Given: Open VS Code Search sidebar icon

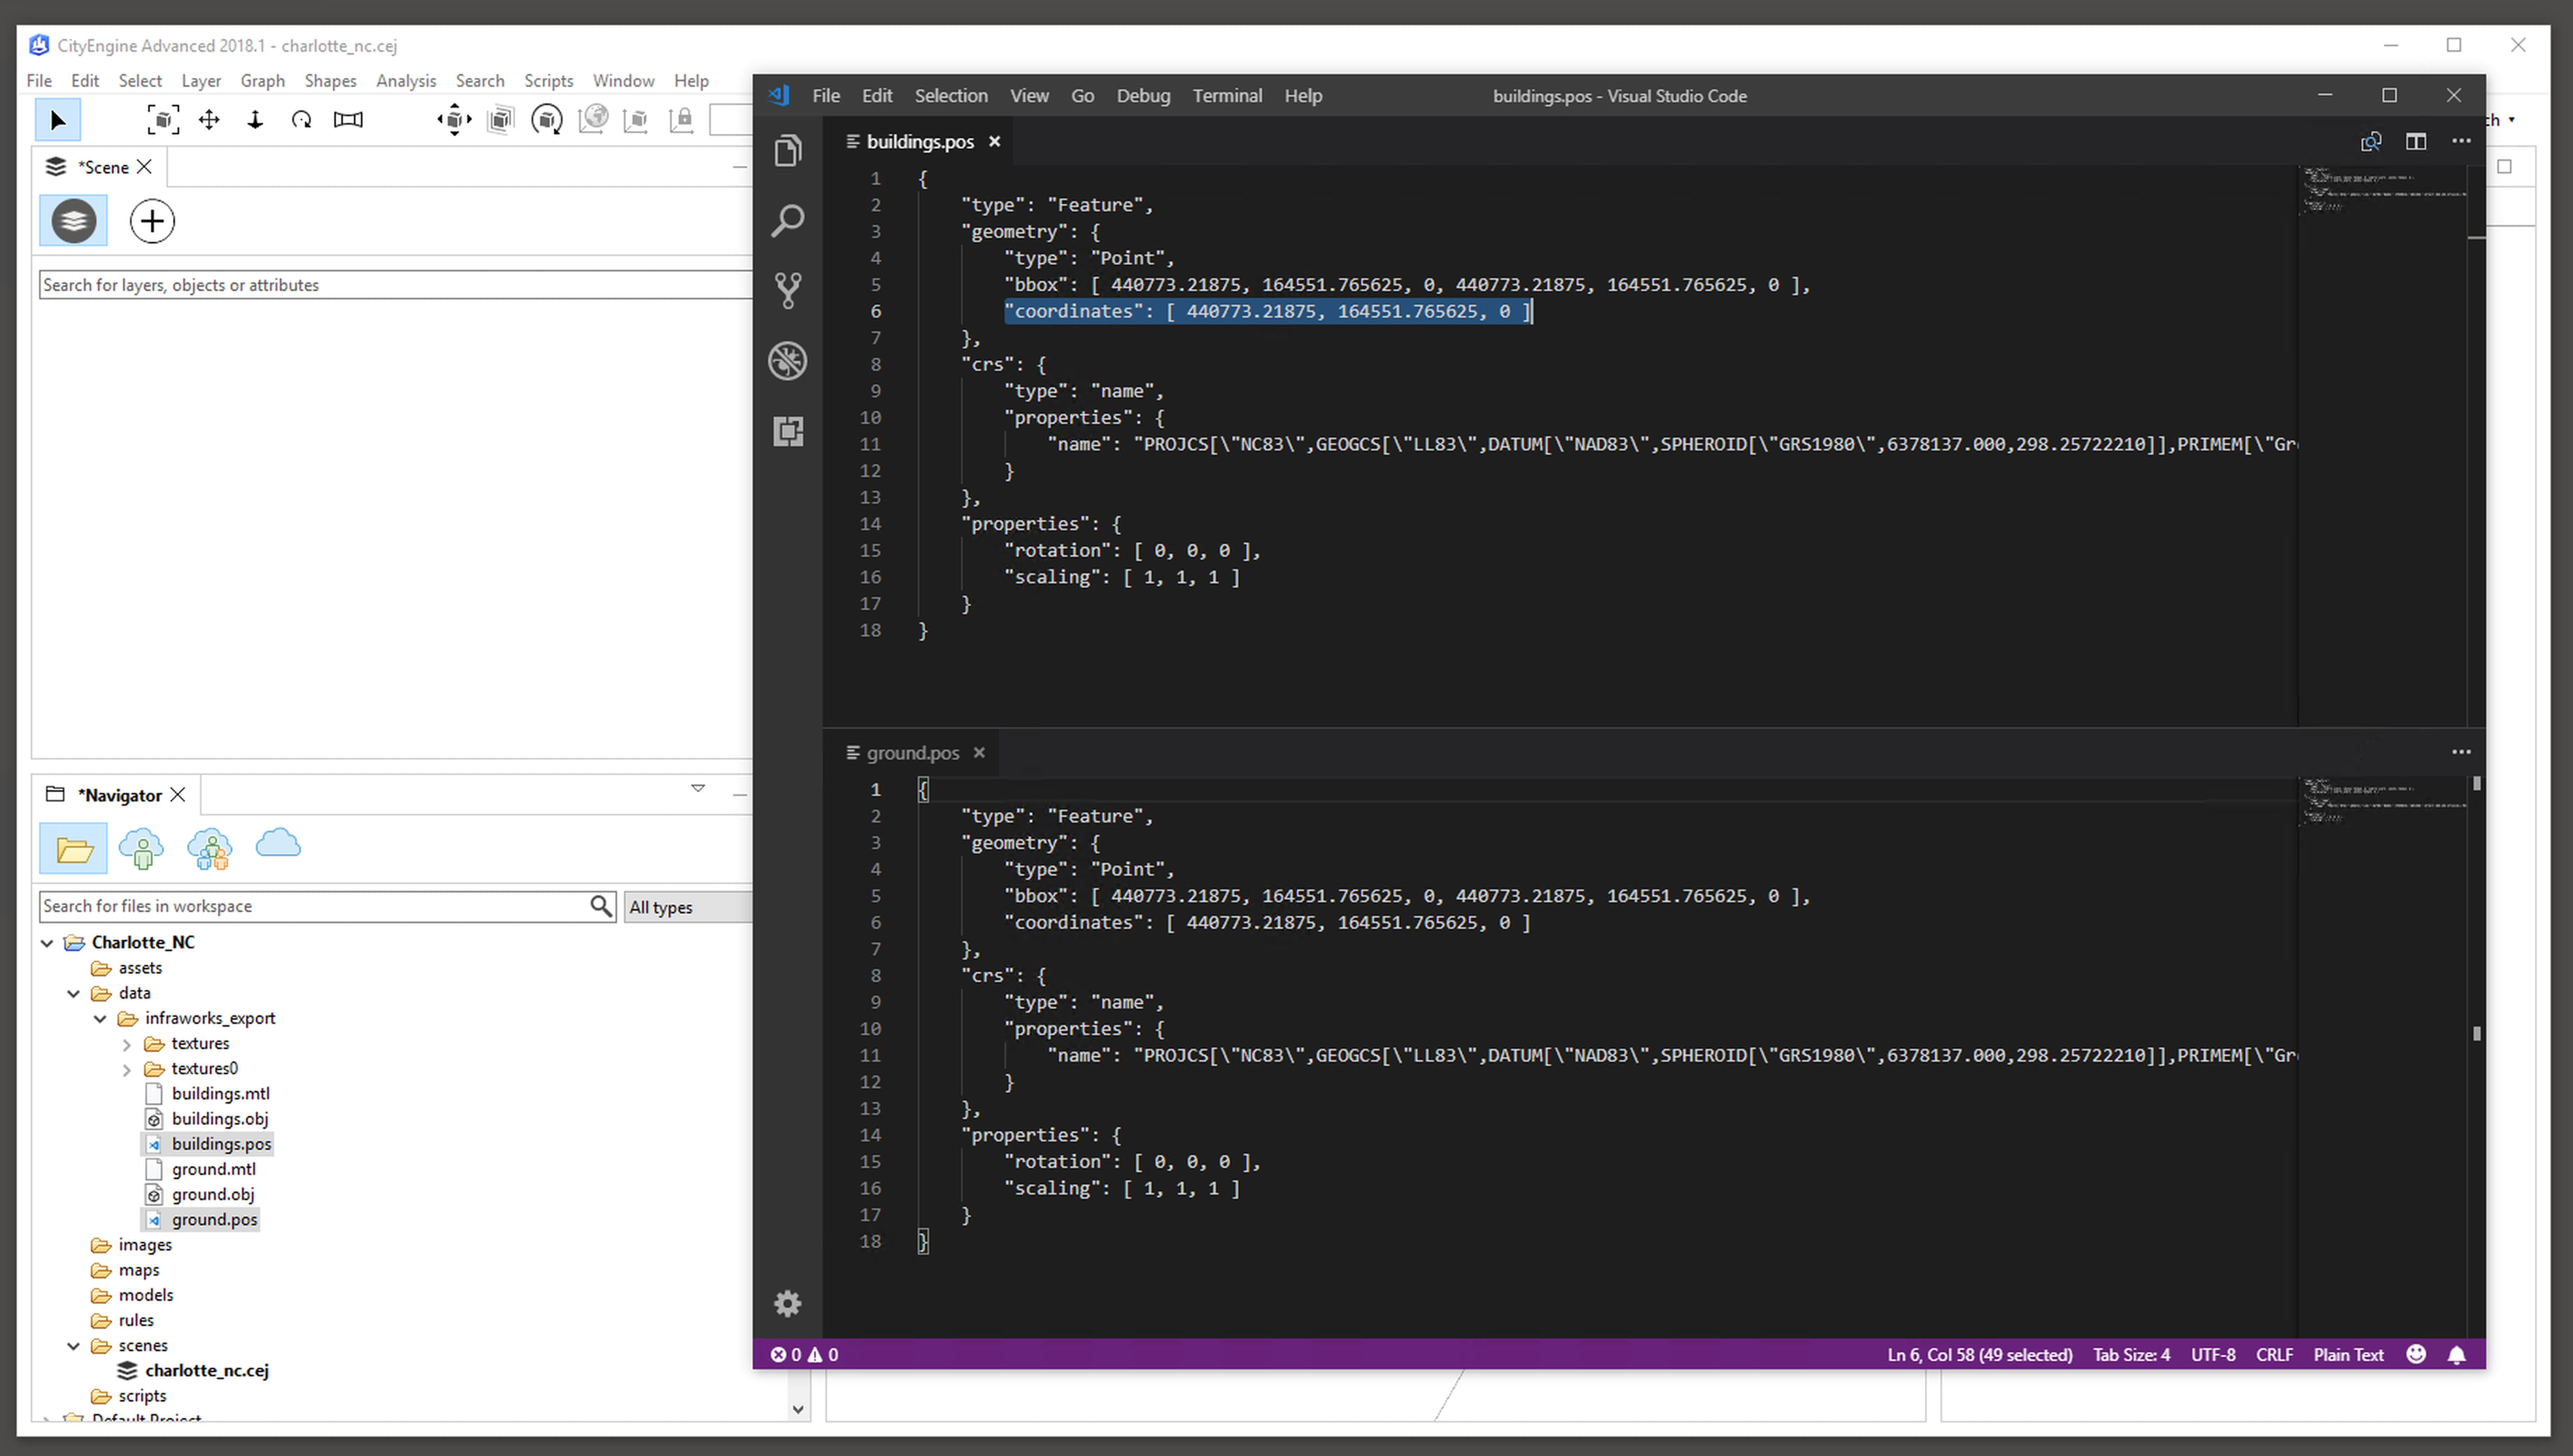Looking at the screenshot, I should point(788,220).
